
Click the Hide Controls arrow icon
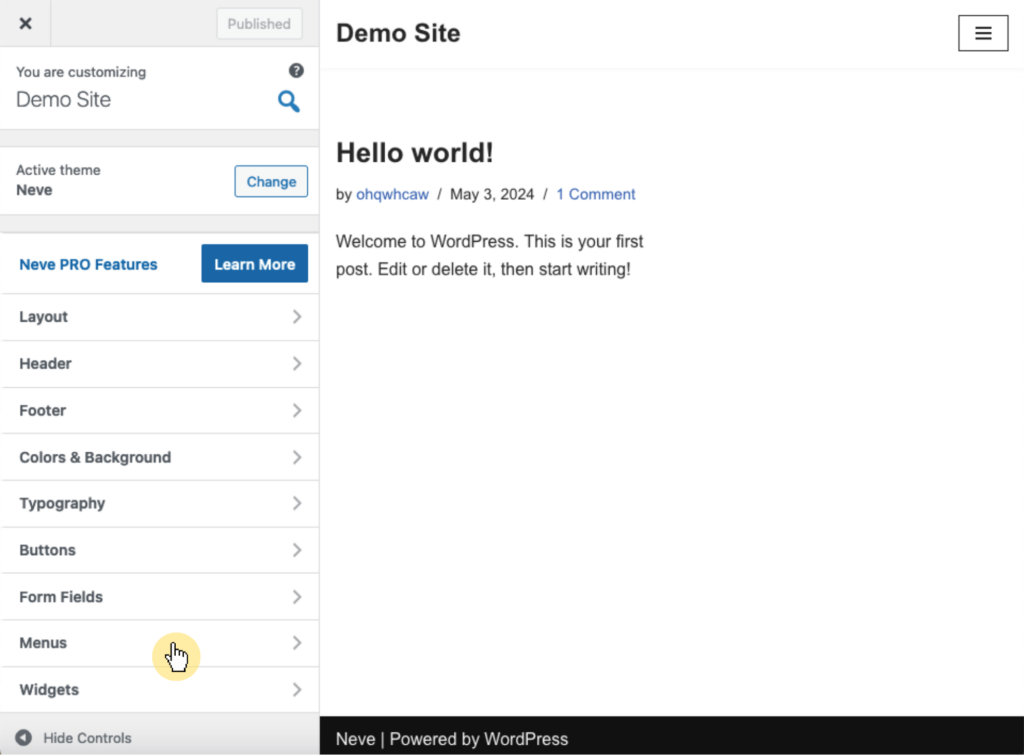click(24, 737)
